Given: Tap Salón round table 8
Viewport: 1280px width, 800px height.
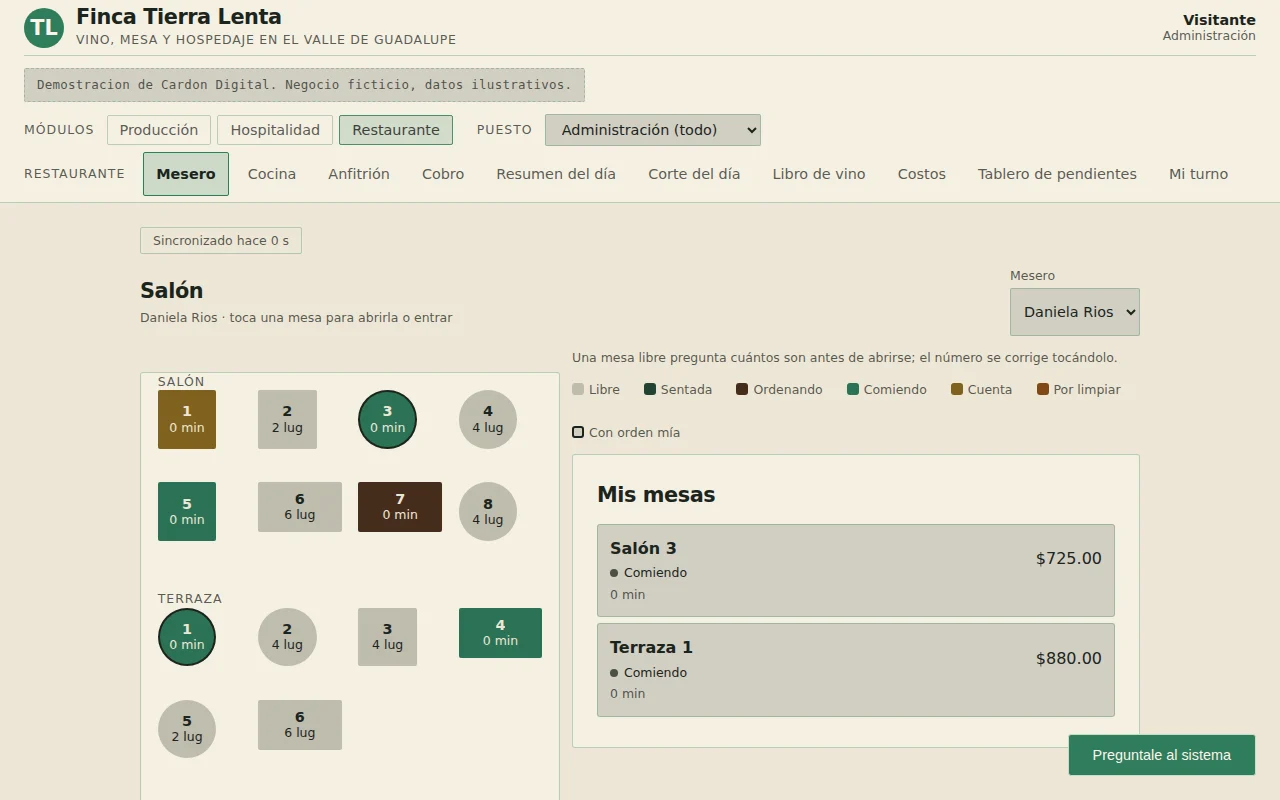Looking at the screenshot, I should click(488, 511).
